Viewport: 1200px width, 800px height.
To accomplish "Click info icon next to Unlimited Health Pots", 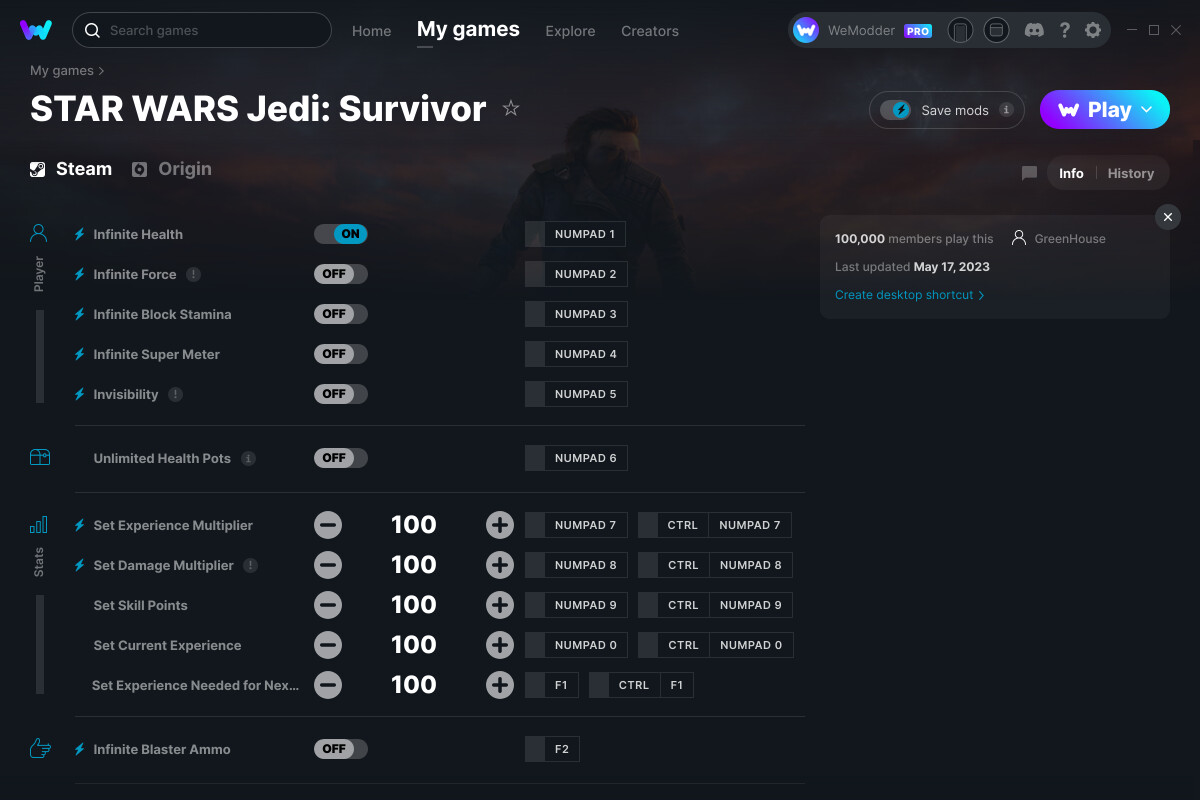I will click(x=248, y=458).
